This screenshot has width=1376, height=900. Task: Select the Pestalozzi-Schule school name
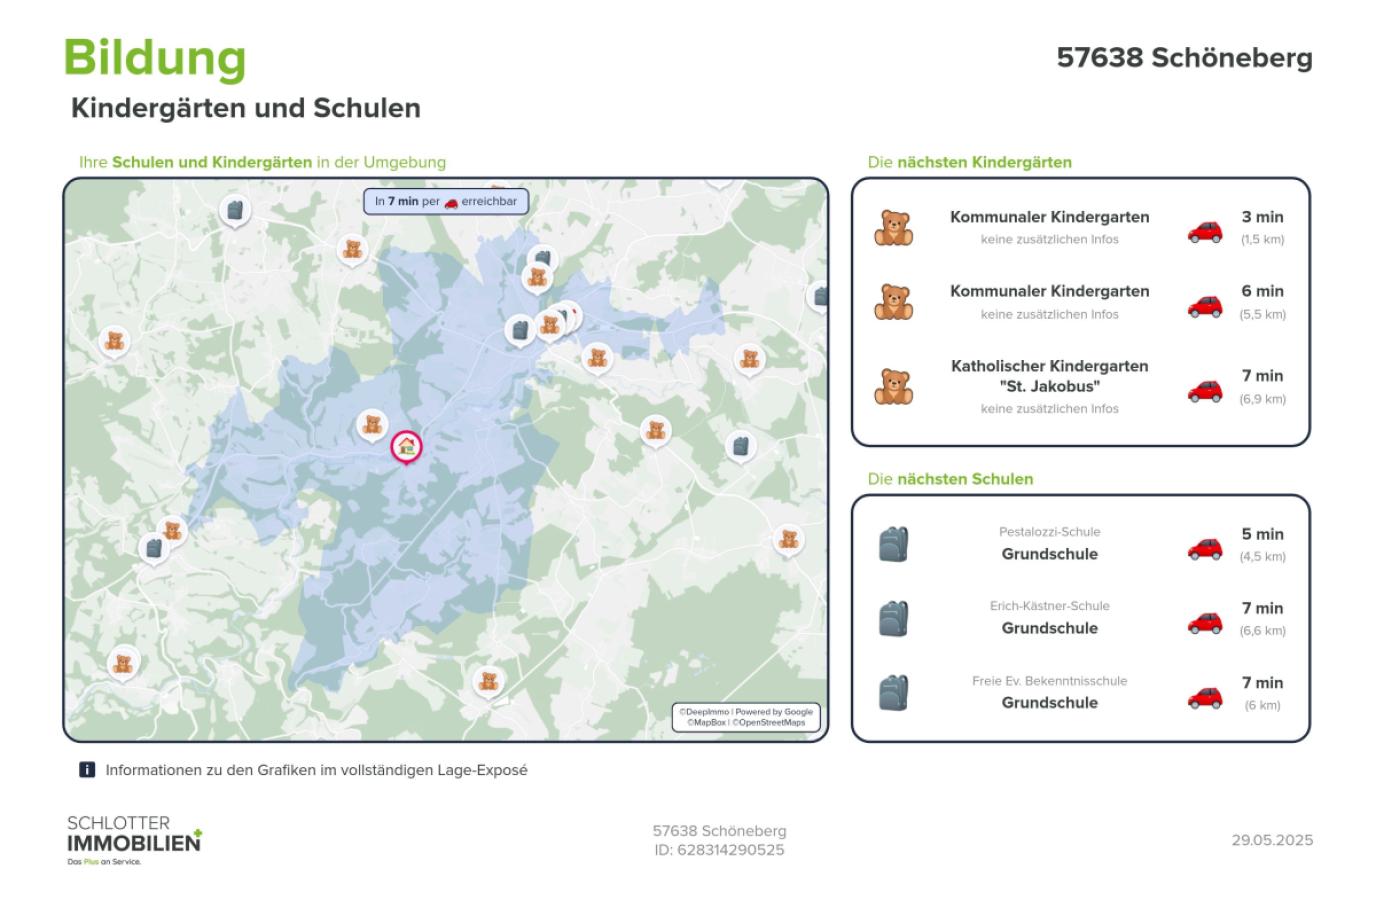tap(1049, 532)
